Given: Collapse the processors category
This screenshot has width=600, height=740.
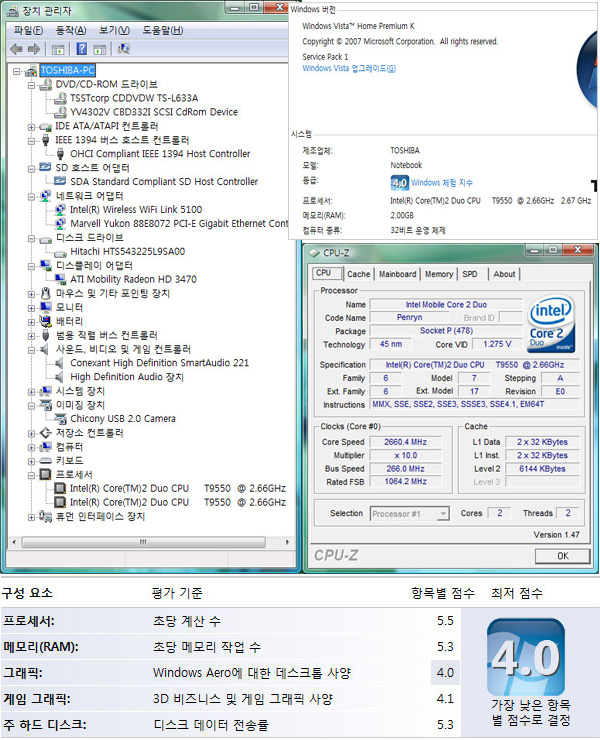Looking at the screenshot, I should tap(31, 475).
